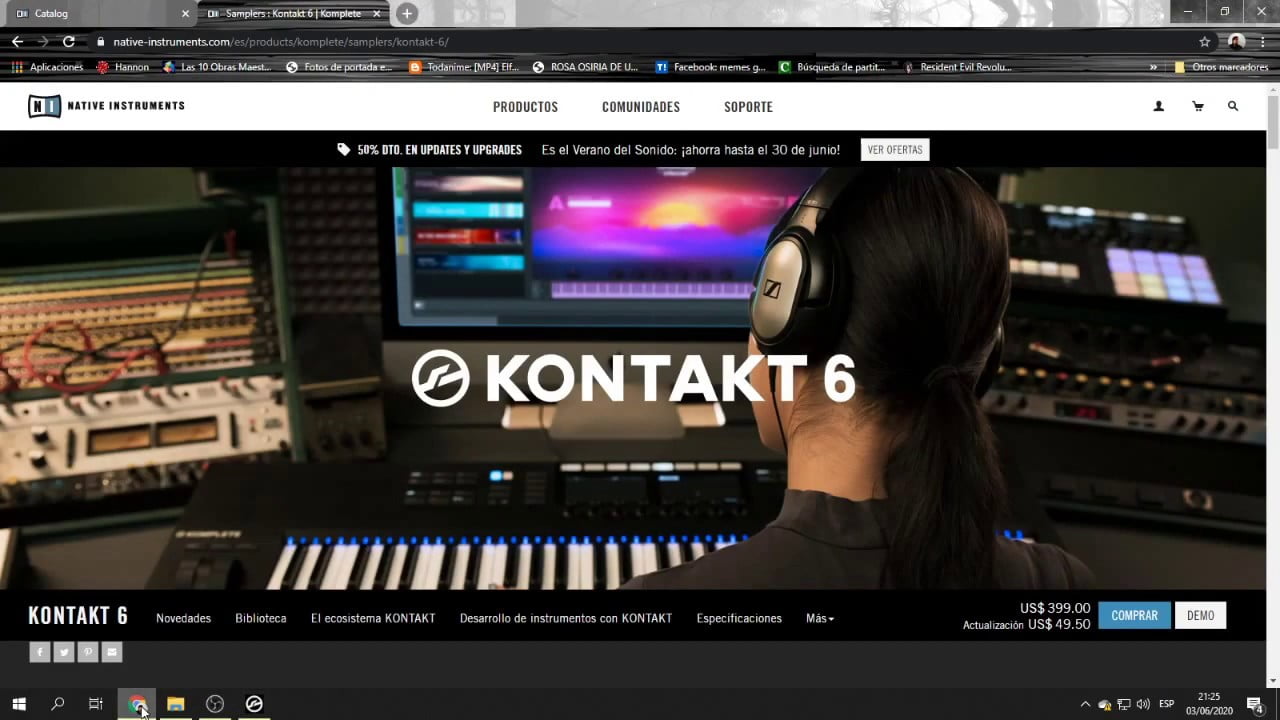Open Otros marcadores folder
The image size is (1280, 720).
[1221, 67]
